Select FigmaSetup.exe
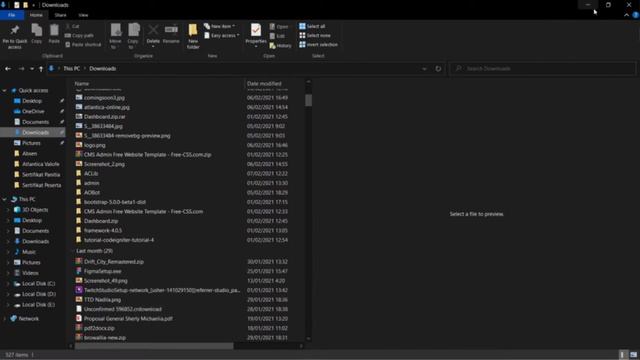 click(102, 271)
